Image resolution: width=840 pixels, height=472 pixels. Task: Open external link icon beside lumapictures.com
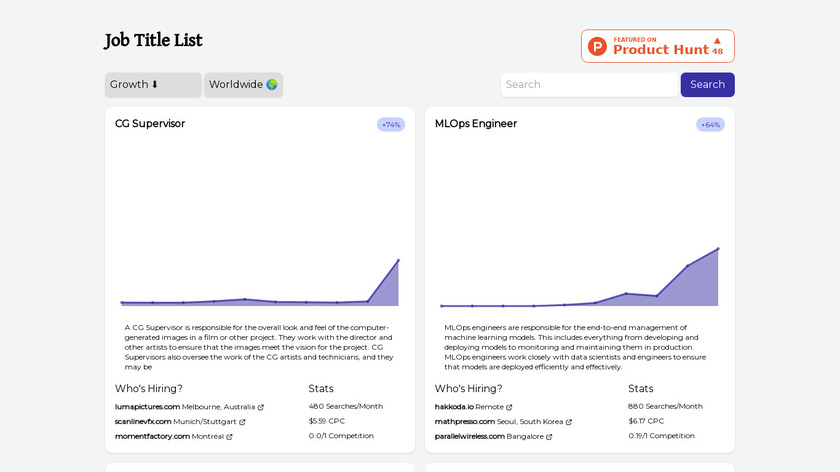[261, 407]
